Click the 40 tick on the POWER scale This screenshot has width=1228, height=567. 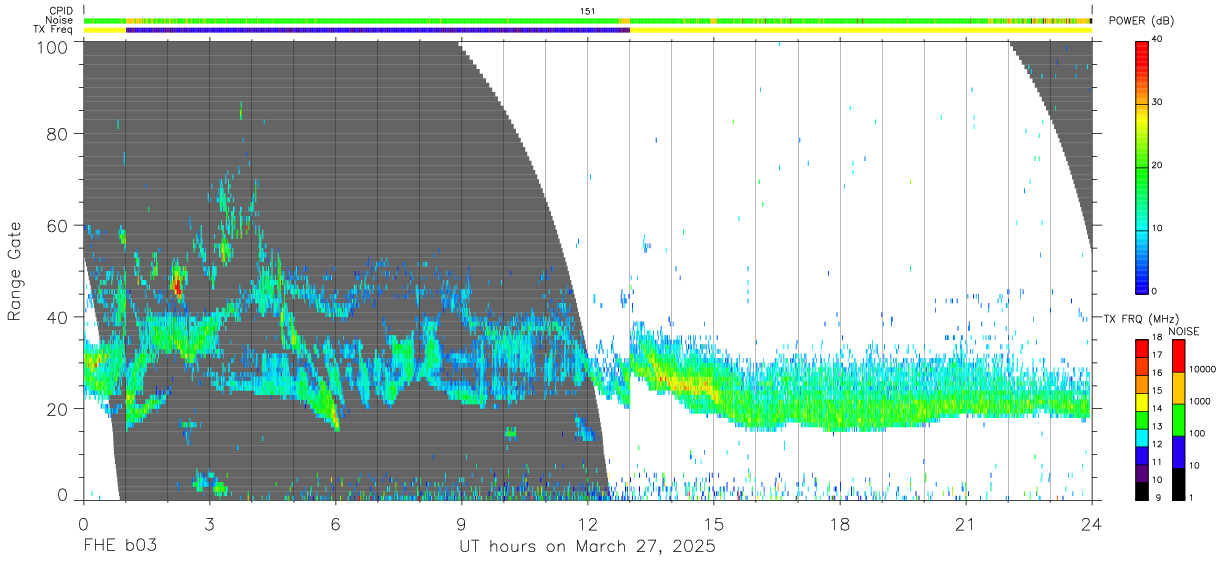tap(1157, 39)
